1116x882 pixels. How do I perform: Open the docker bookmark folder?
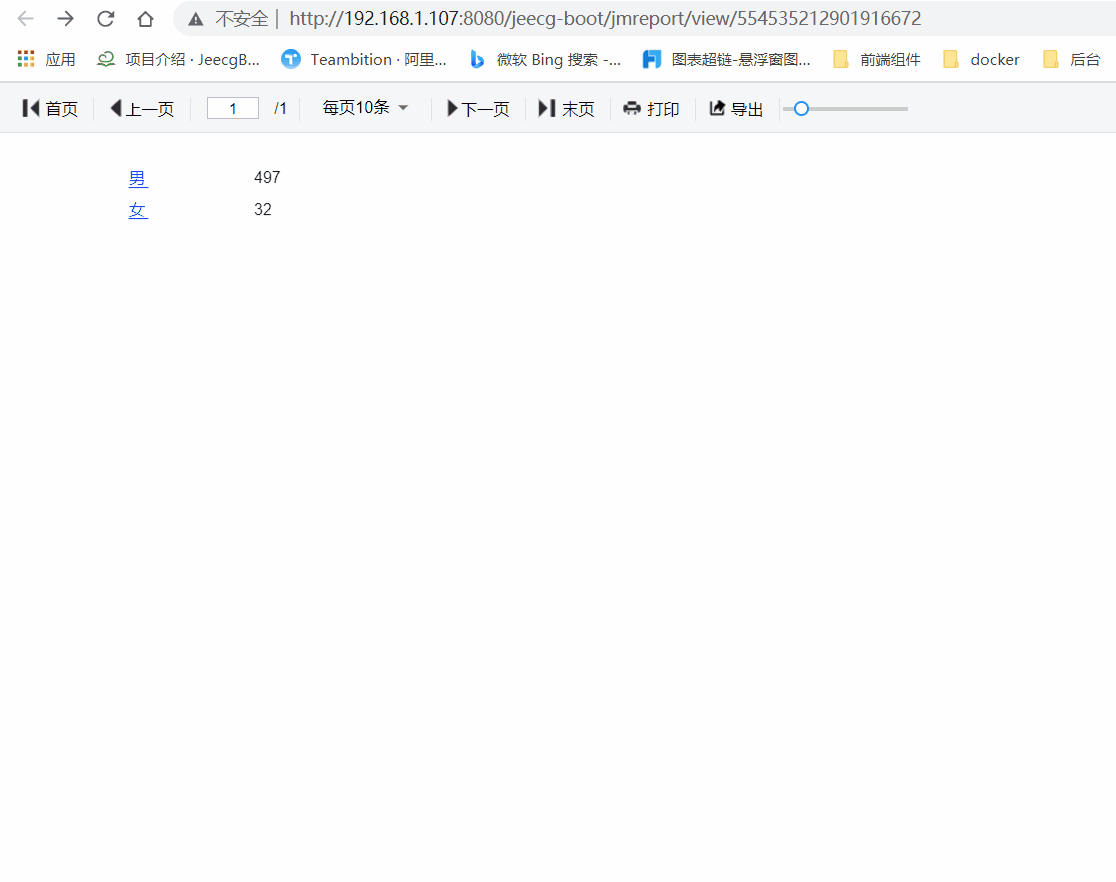pyautogui.click(x=981, y=59)
